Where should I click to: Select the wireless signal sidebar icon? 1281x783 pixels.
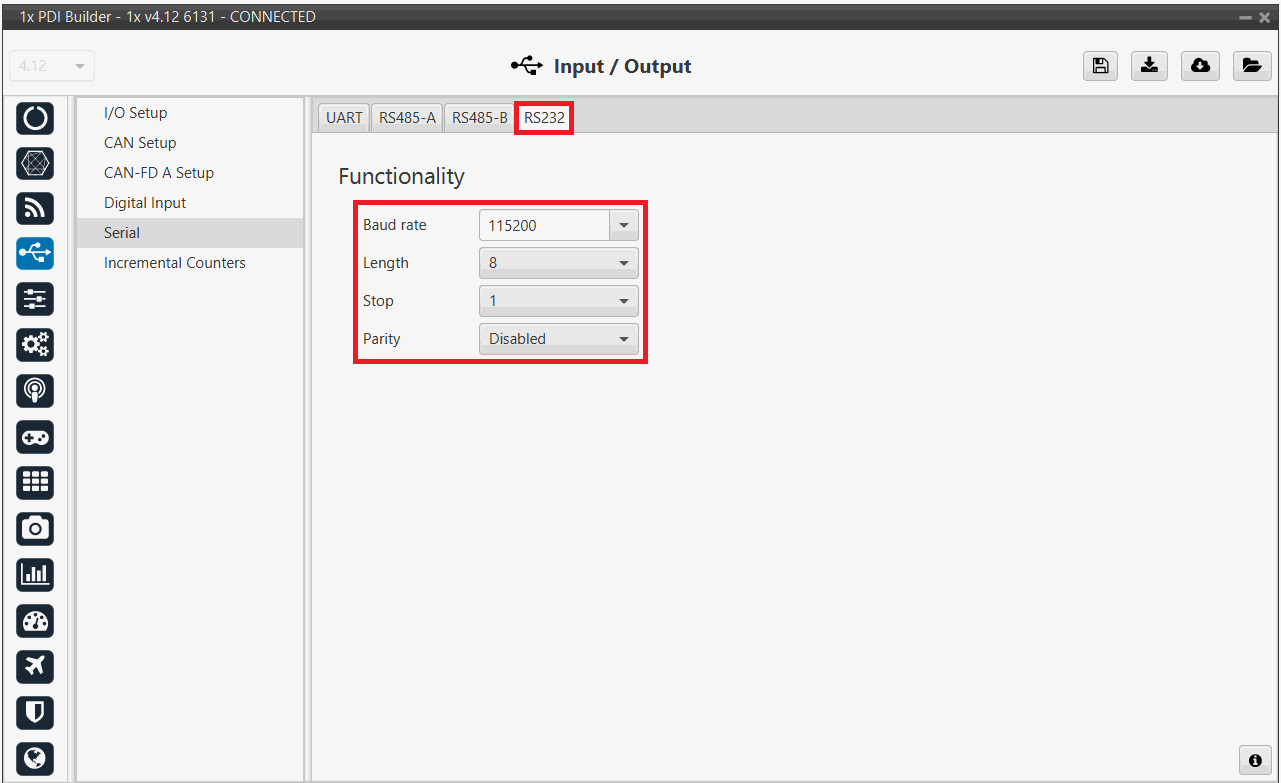coord(35,208)
